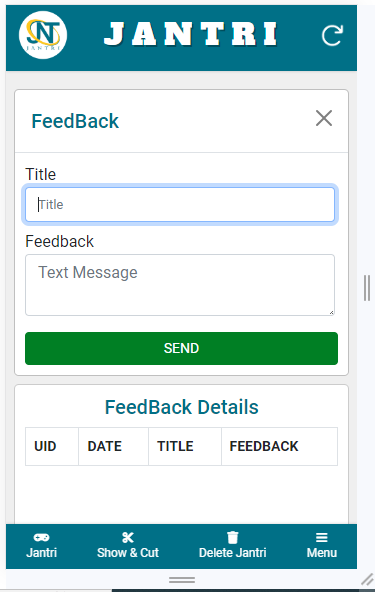Click the vertical resize handle on right edge
The height and width of the screenshot is (592, 375).
[367, 288]
